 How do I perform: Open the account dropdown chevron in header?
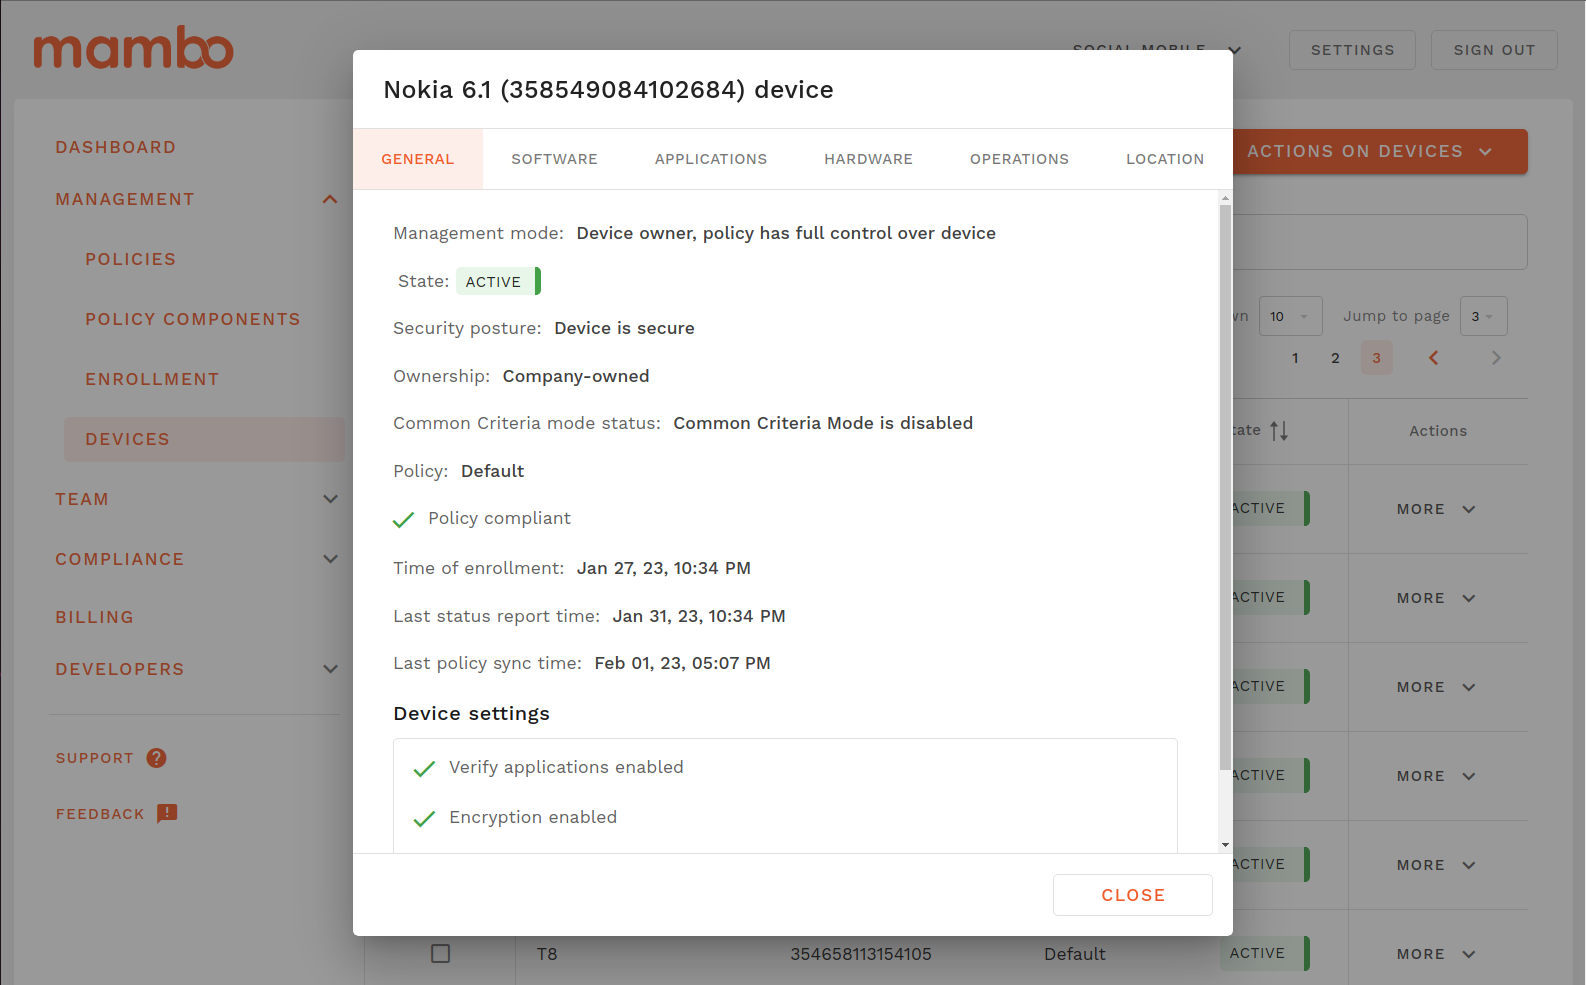(x=1235, y=50)
